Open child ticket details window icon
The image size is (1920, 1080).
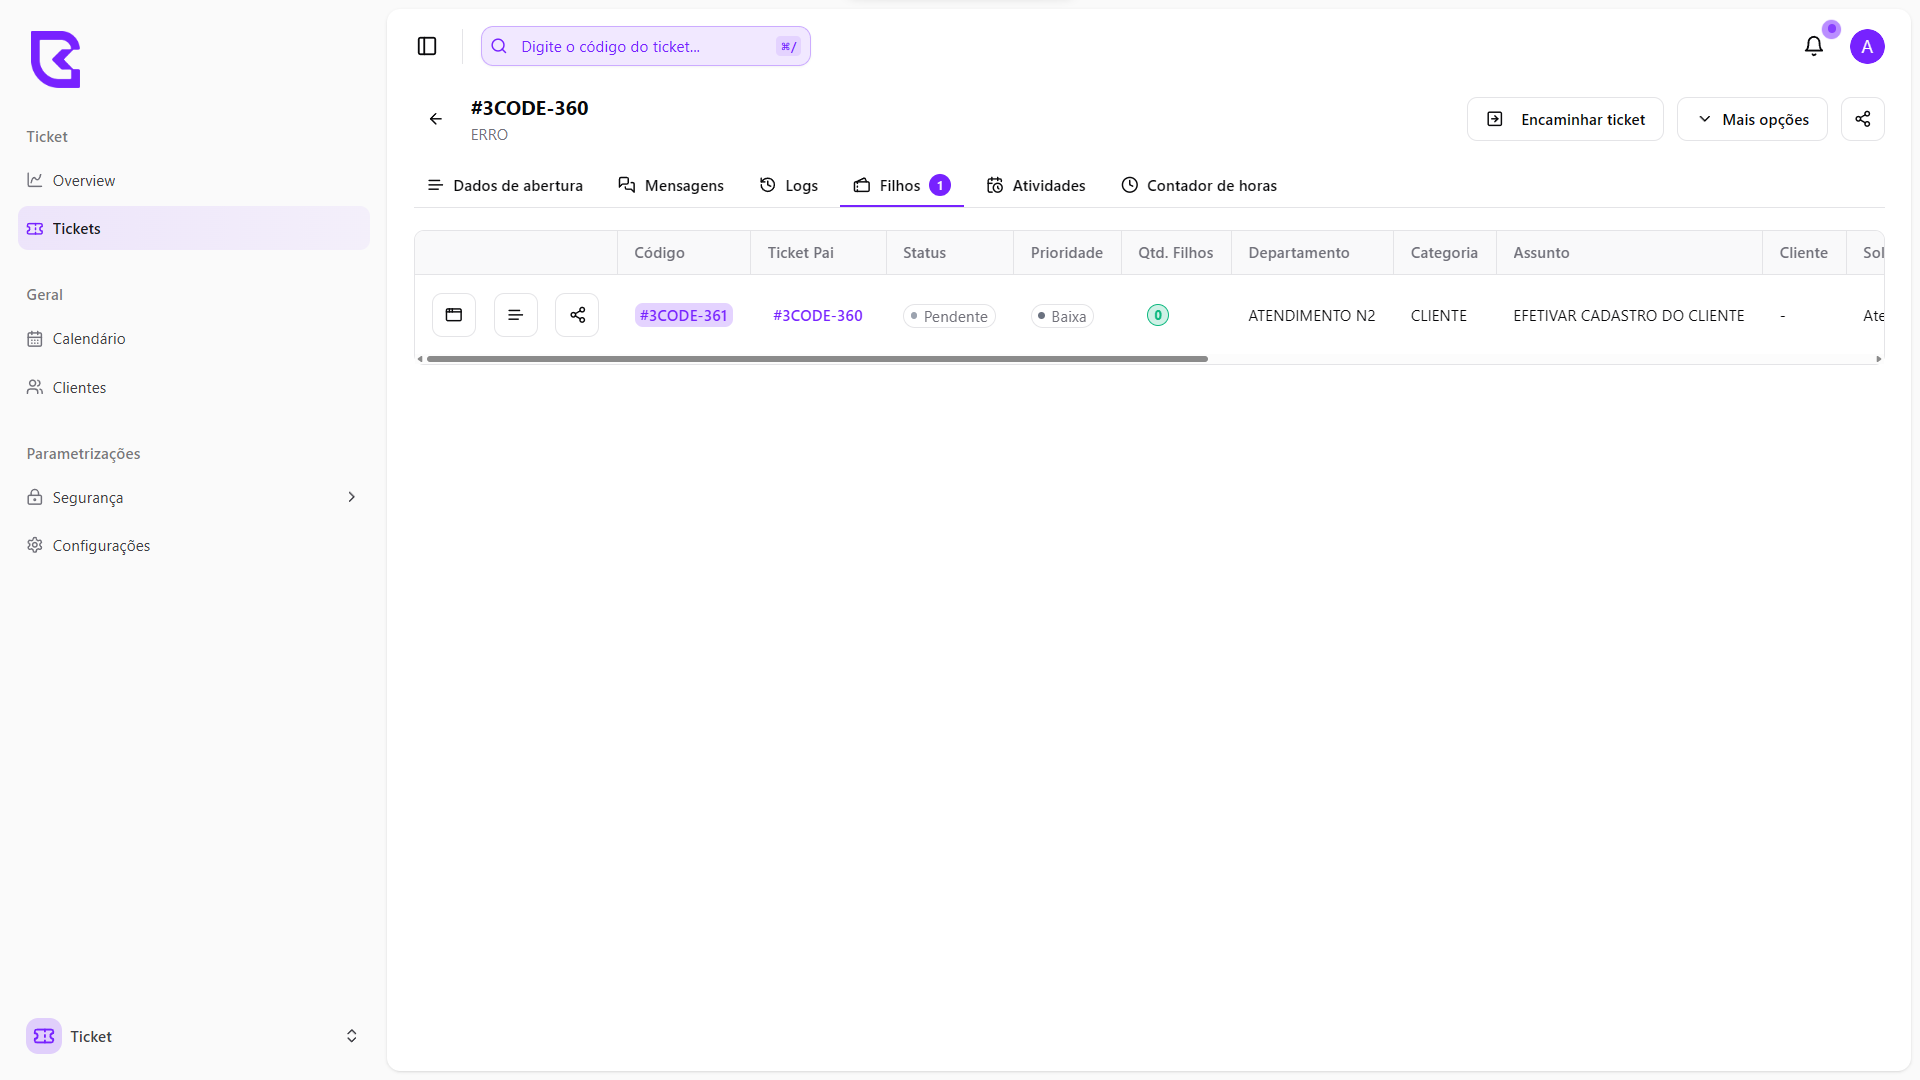pos(454,315)
